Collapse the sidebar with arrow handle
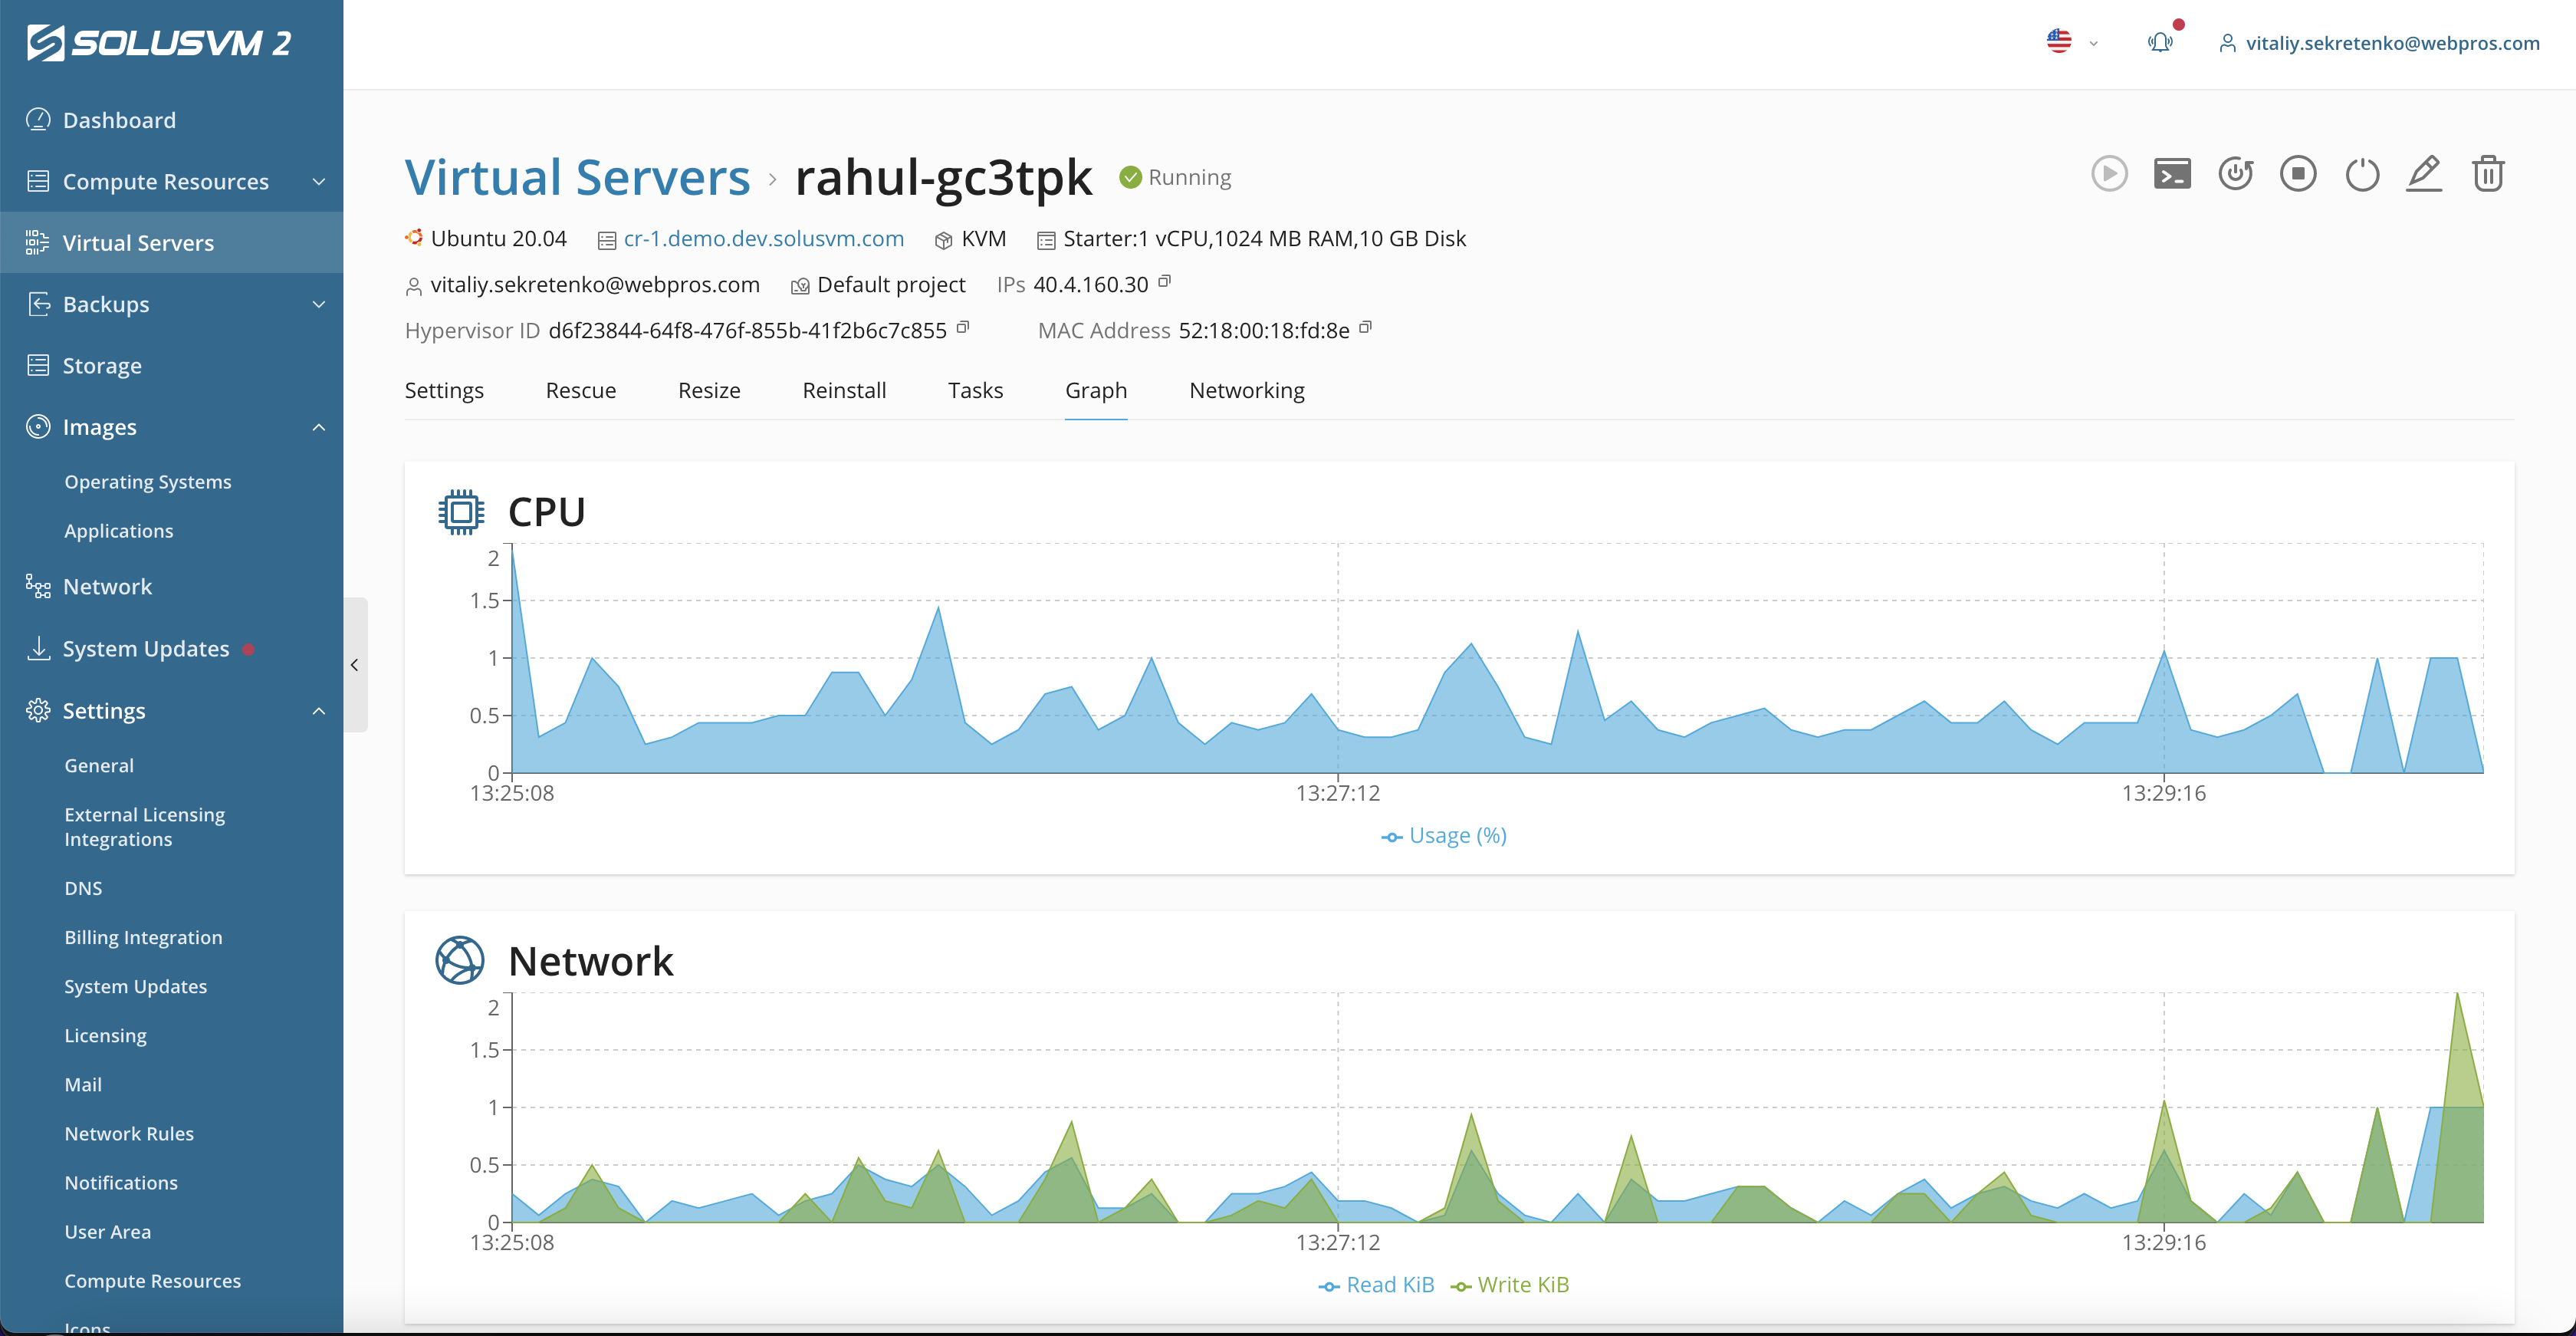This screenshot has height=1336, width=2576. [355, 665]
